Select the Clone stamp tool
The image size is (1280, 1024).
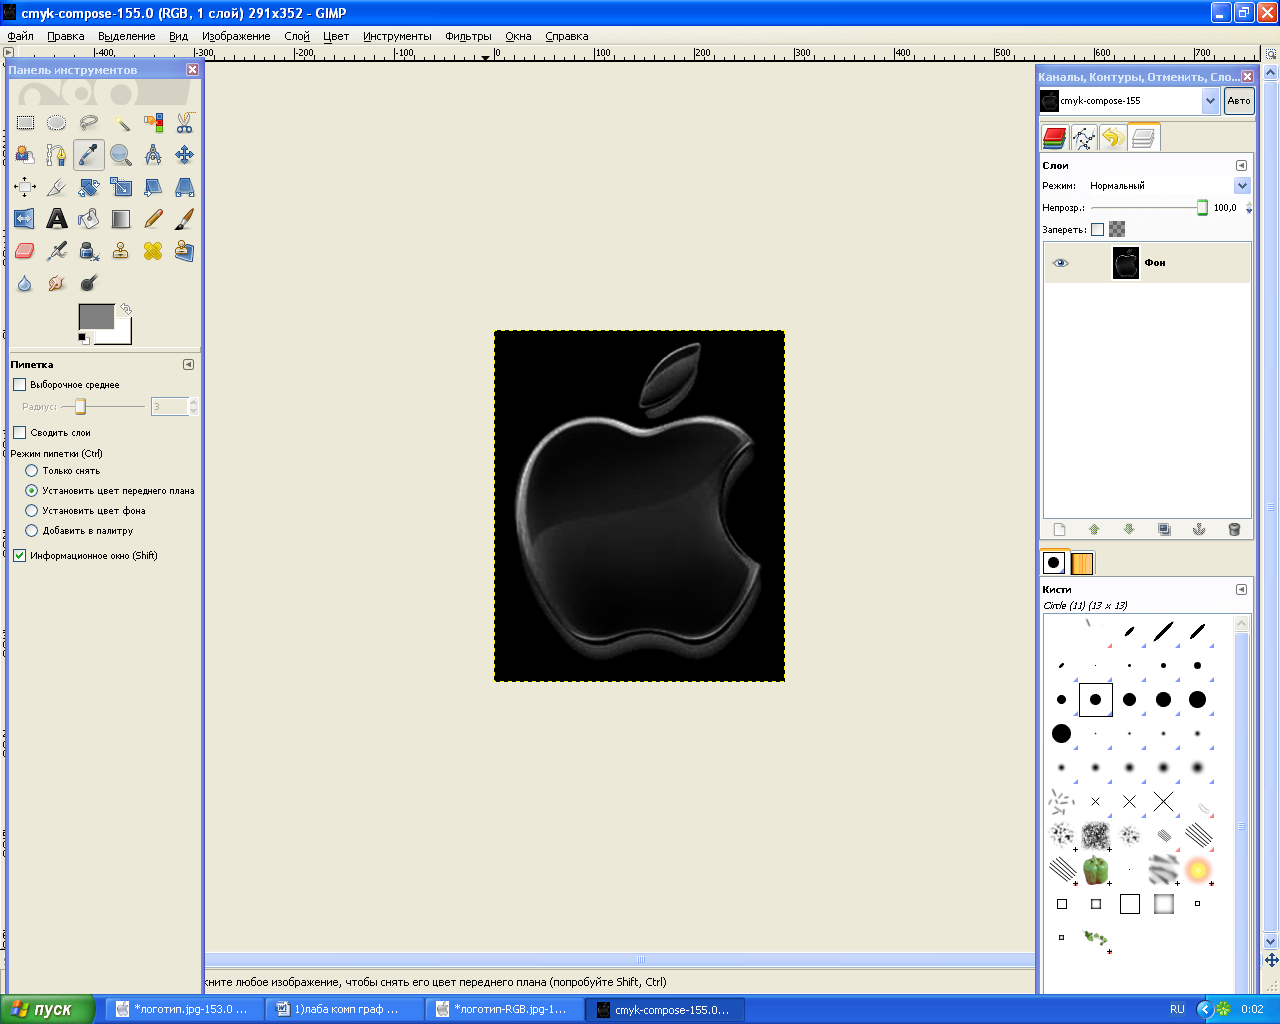point(121,251)
